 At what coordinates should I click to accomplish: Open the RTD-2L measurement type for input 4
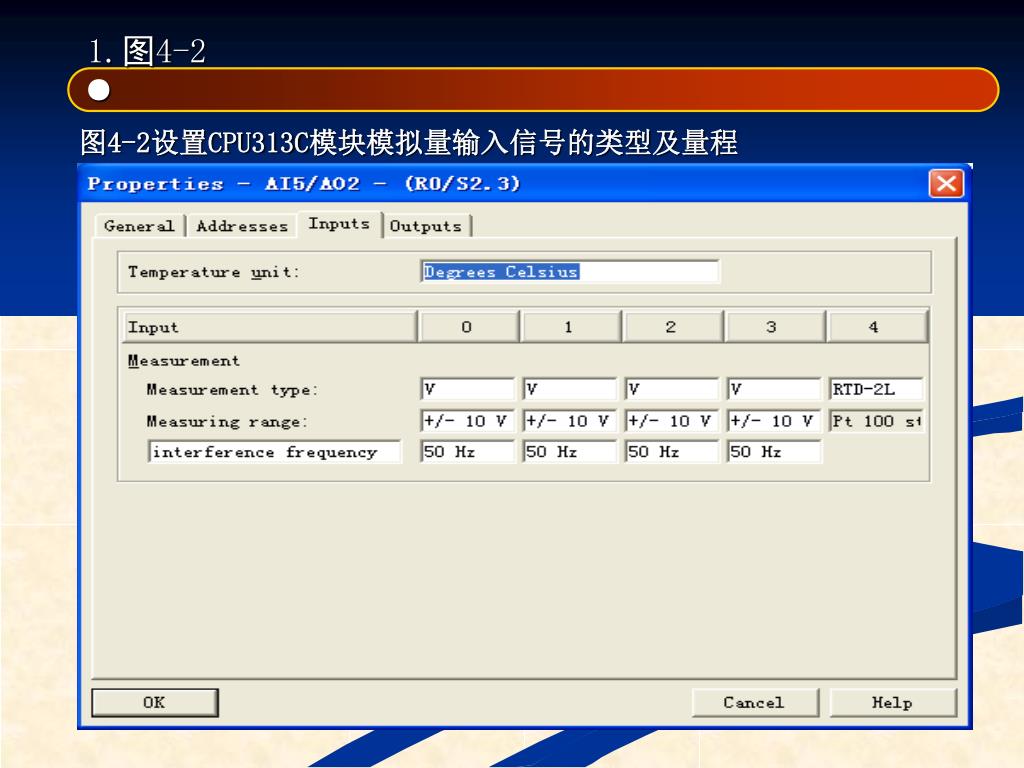876,389
